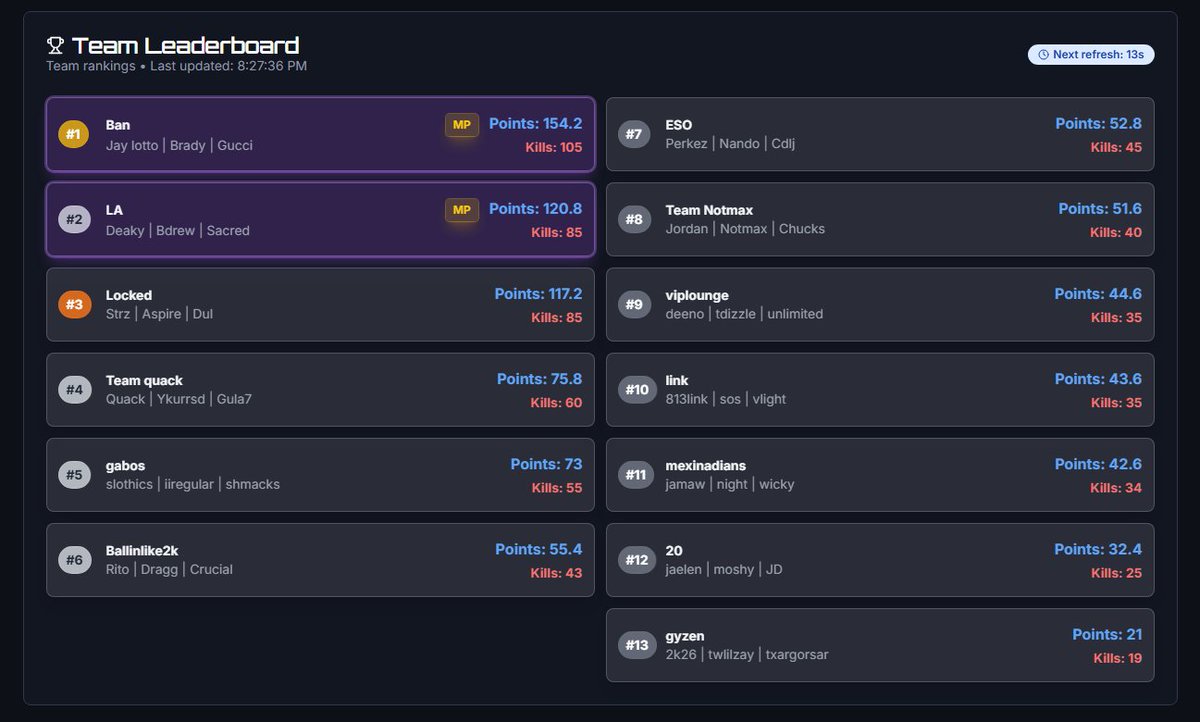Click Kills: 105 value

(554, 147)
